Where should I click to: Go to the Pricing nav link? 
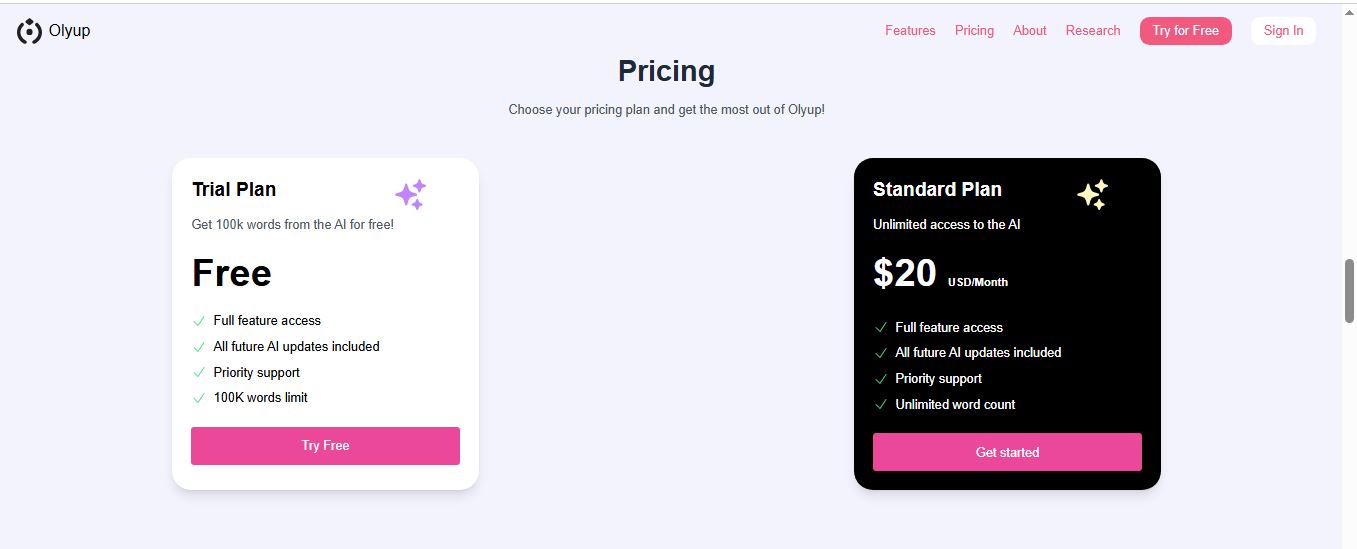point(974,31)
